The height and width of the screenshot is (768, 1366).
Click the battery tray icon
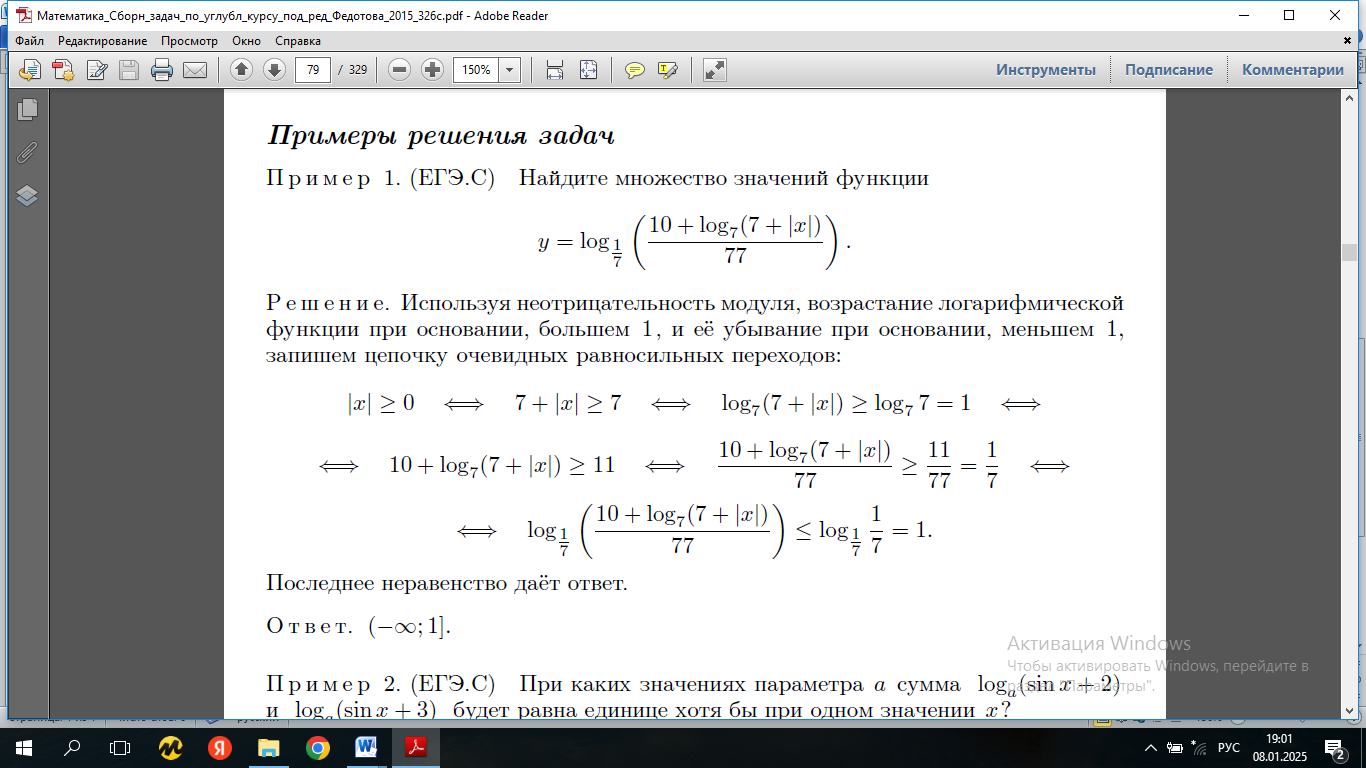tap(1174, 748)
